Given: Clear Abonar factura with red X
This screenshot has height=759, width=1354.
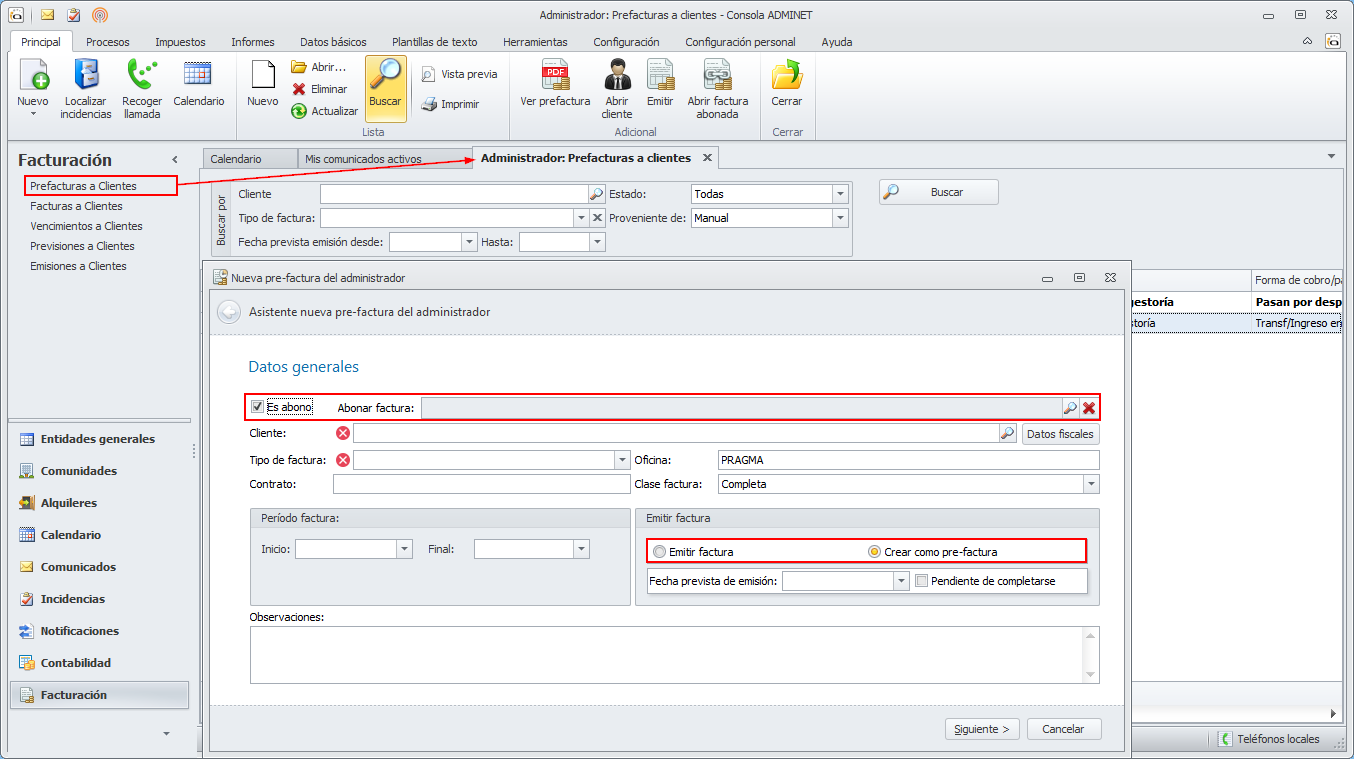Looking at the screenshot, I should (x=1089, y=407).
